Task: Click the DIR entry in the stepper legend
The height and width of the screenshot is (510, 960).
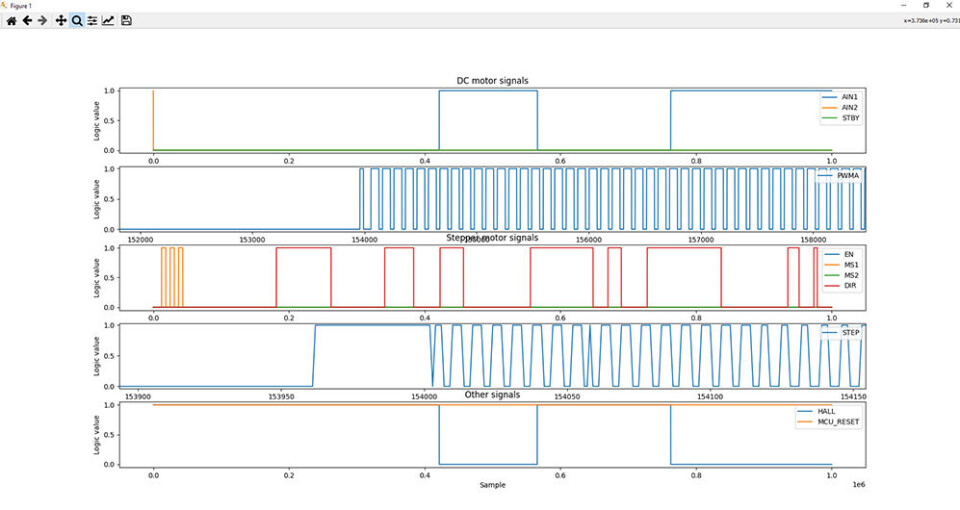Action: (x=849, y=286)
